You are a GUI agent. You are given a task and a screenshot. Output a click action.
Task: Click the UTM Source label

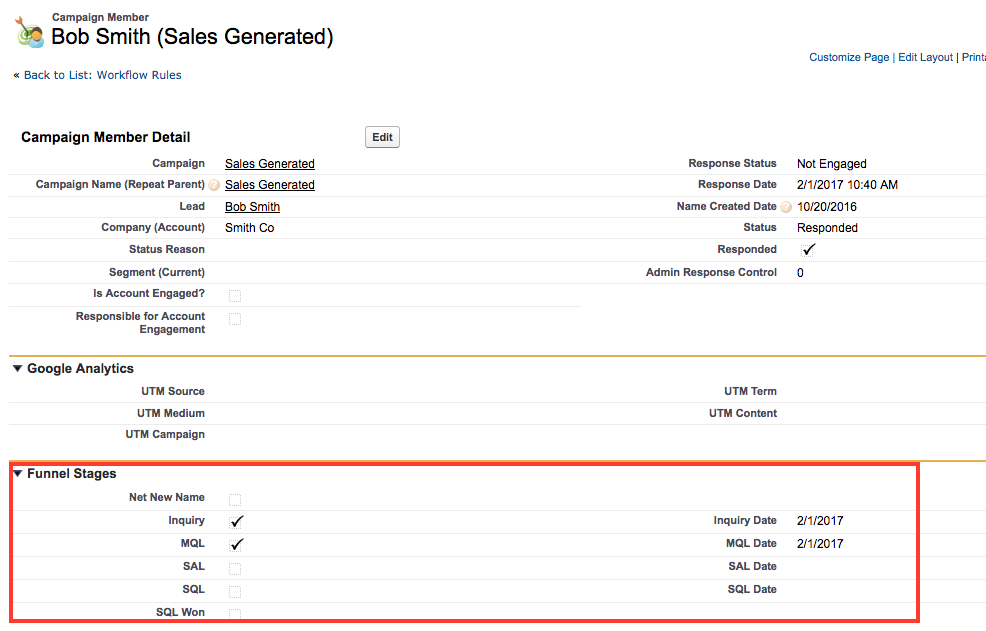click(x=173, y=391)
